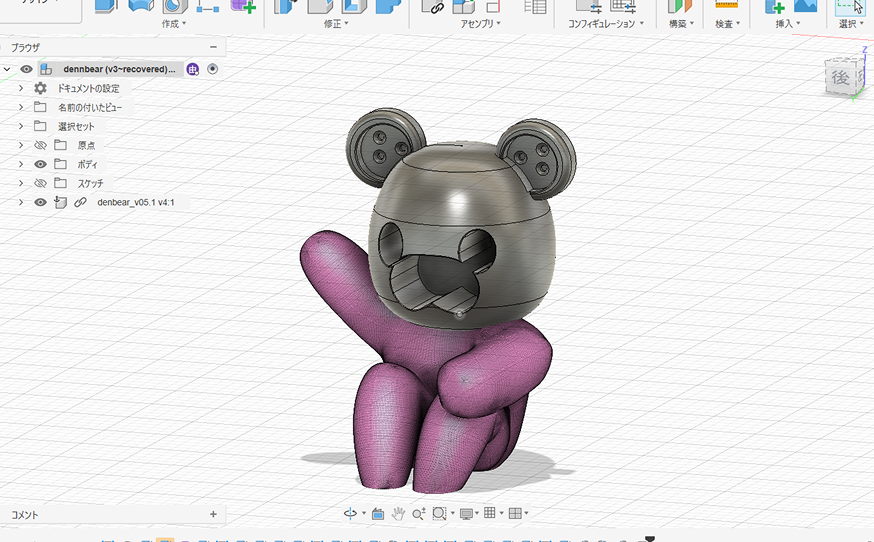Activate the Pan hand tool

[398, 513]
